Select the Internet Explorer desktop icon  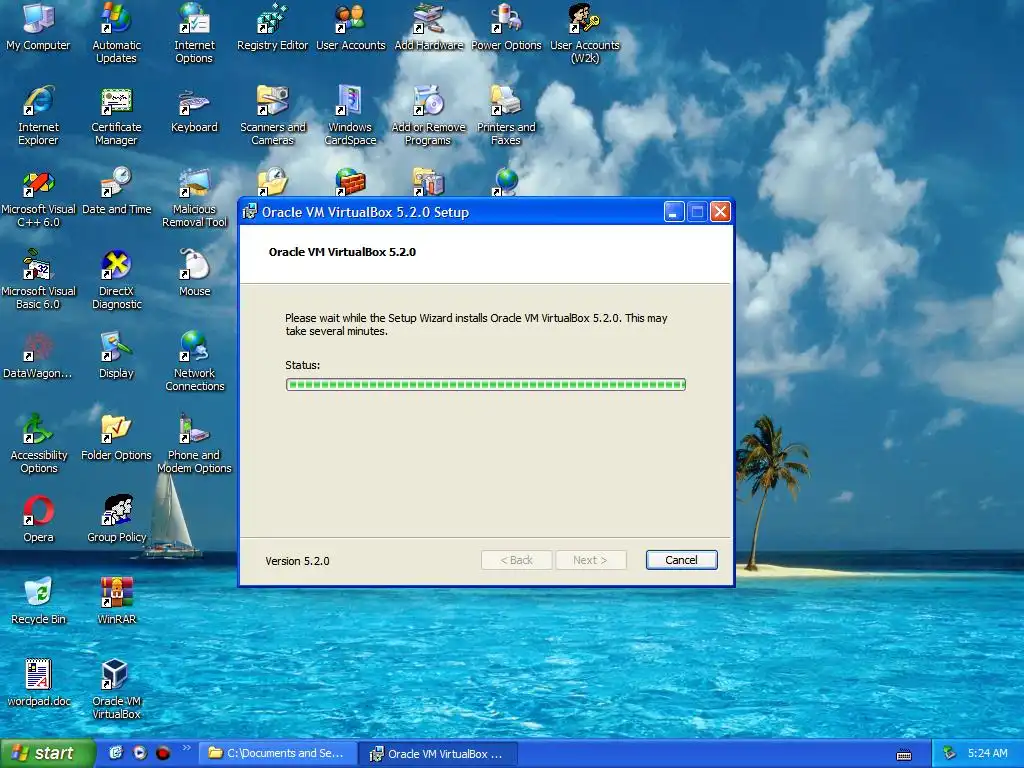pyautogui.click(x=38, y=115)
